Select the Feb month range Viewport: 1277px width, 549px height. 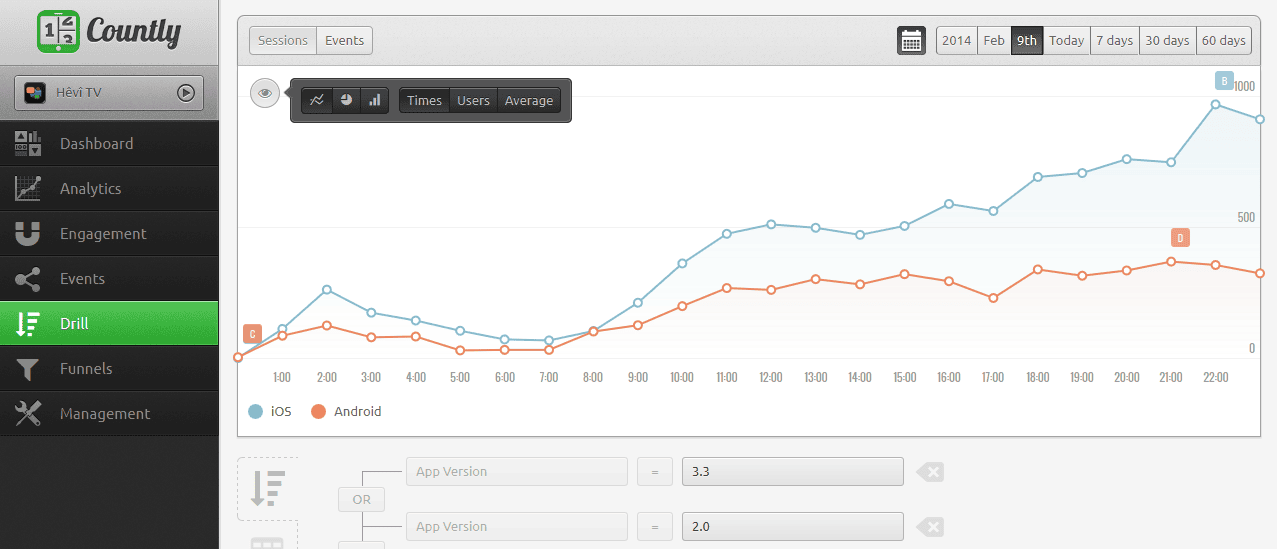994,41
